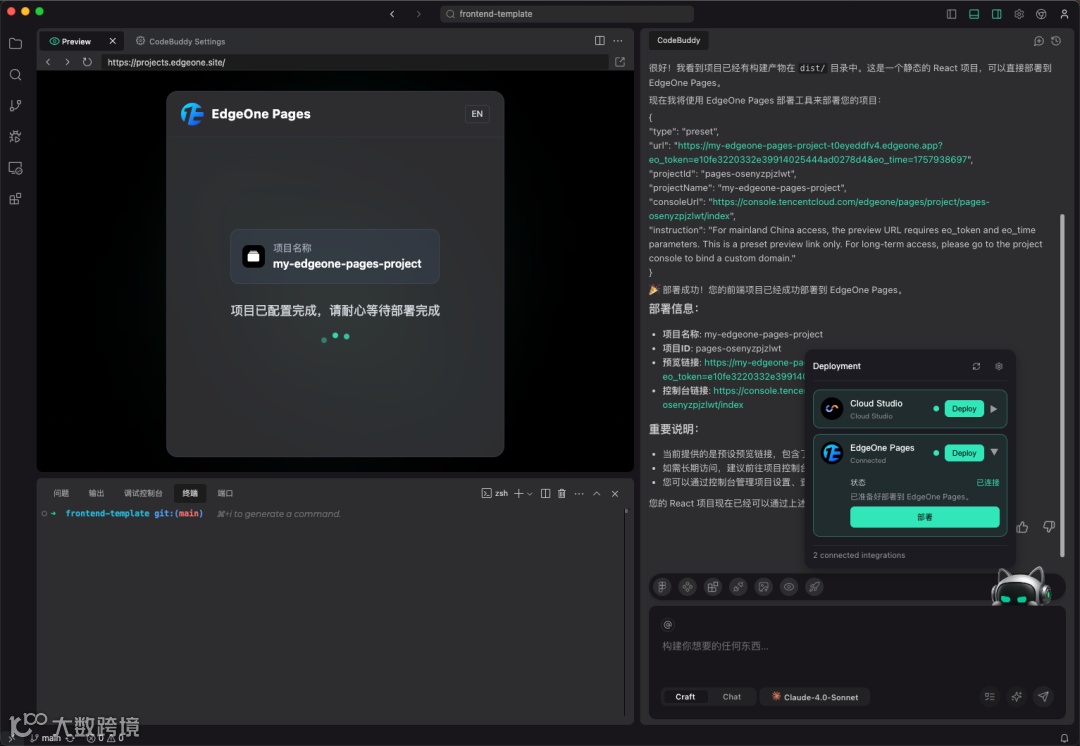The height and width of the screenshot is (746, 1080).
Task: Click the green 部署 button
Action: click(924, 517)
